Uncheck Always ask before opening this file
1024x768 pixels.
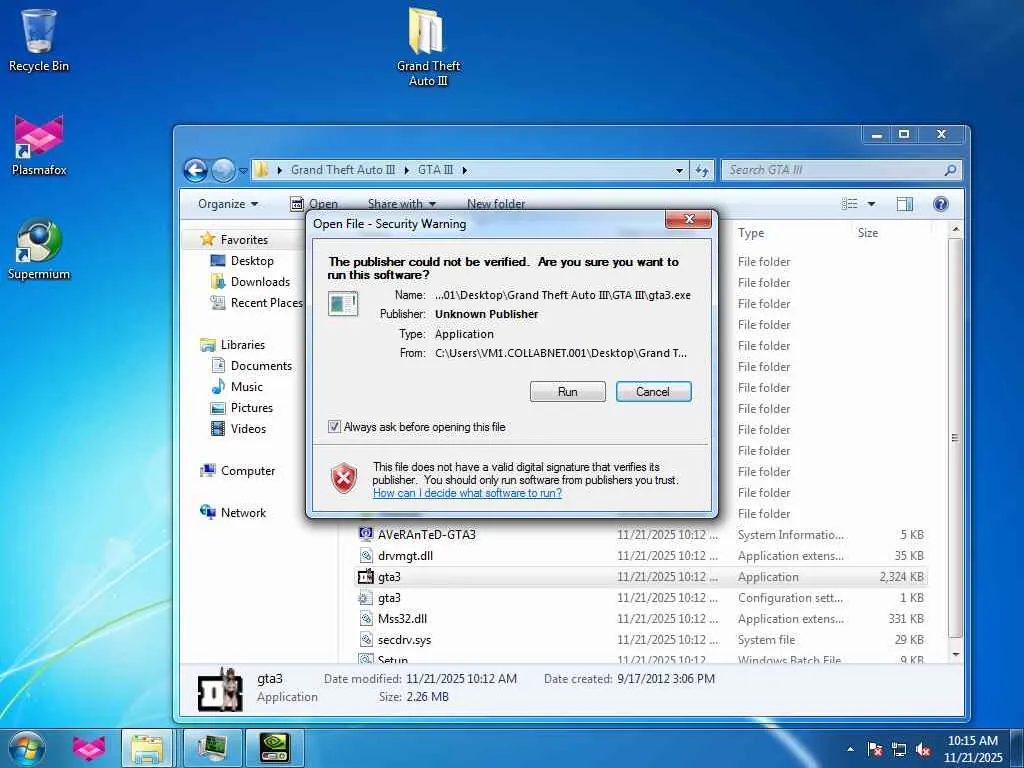334,426
